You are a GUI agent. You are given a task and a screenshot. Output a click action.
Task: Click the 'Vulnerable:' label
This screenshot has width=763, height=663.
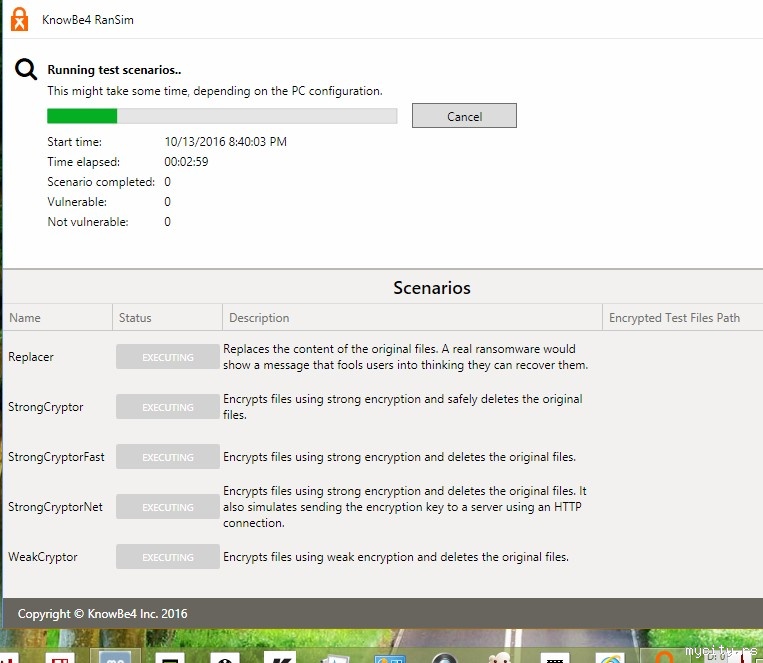[x=77, y=202]
